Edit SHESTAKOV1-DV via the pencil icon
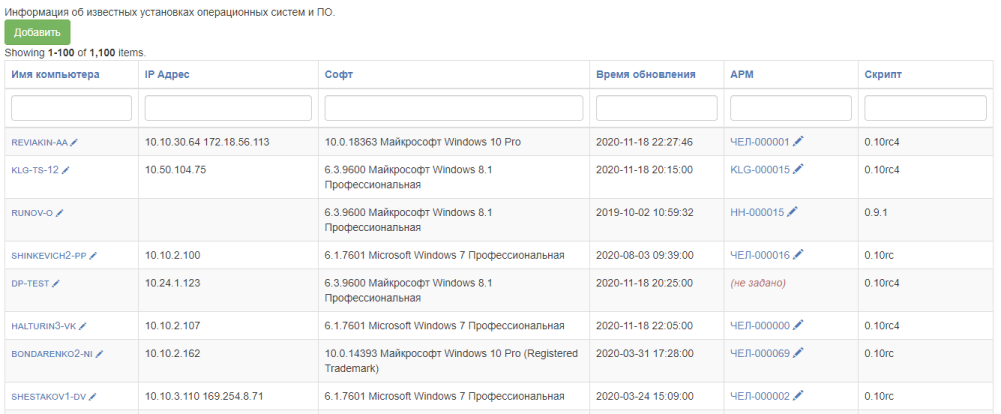1001x414 pixels. click(x=93, y=397)
